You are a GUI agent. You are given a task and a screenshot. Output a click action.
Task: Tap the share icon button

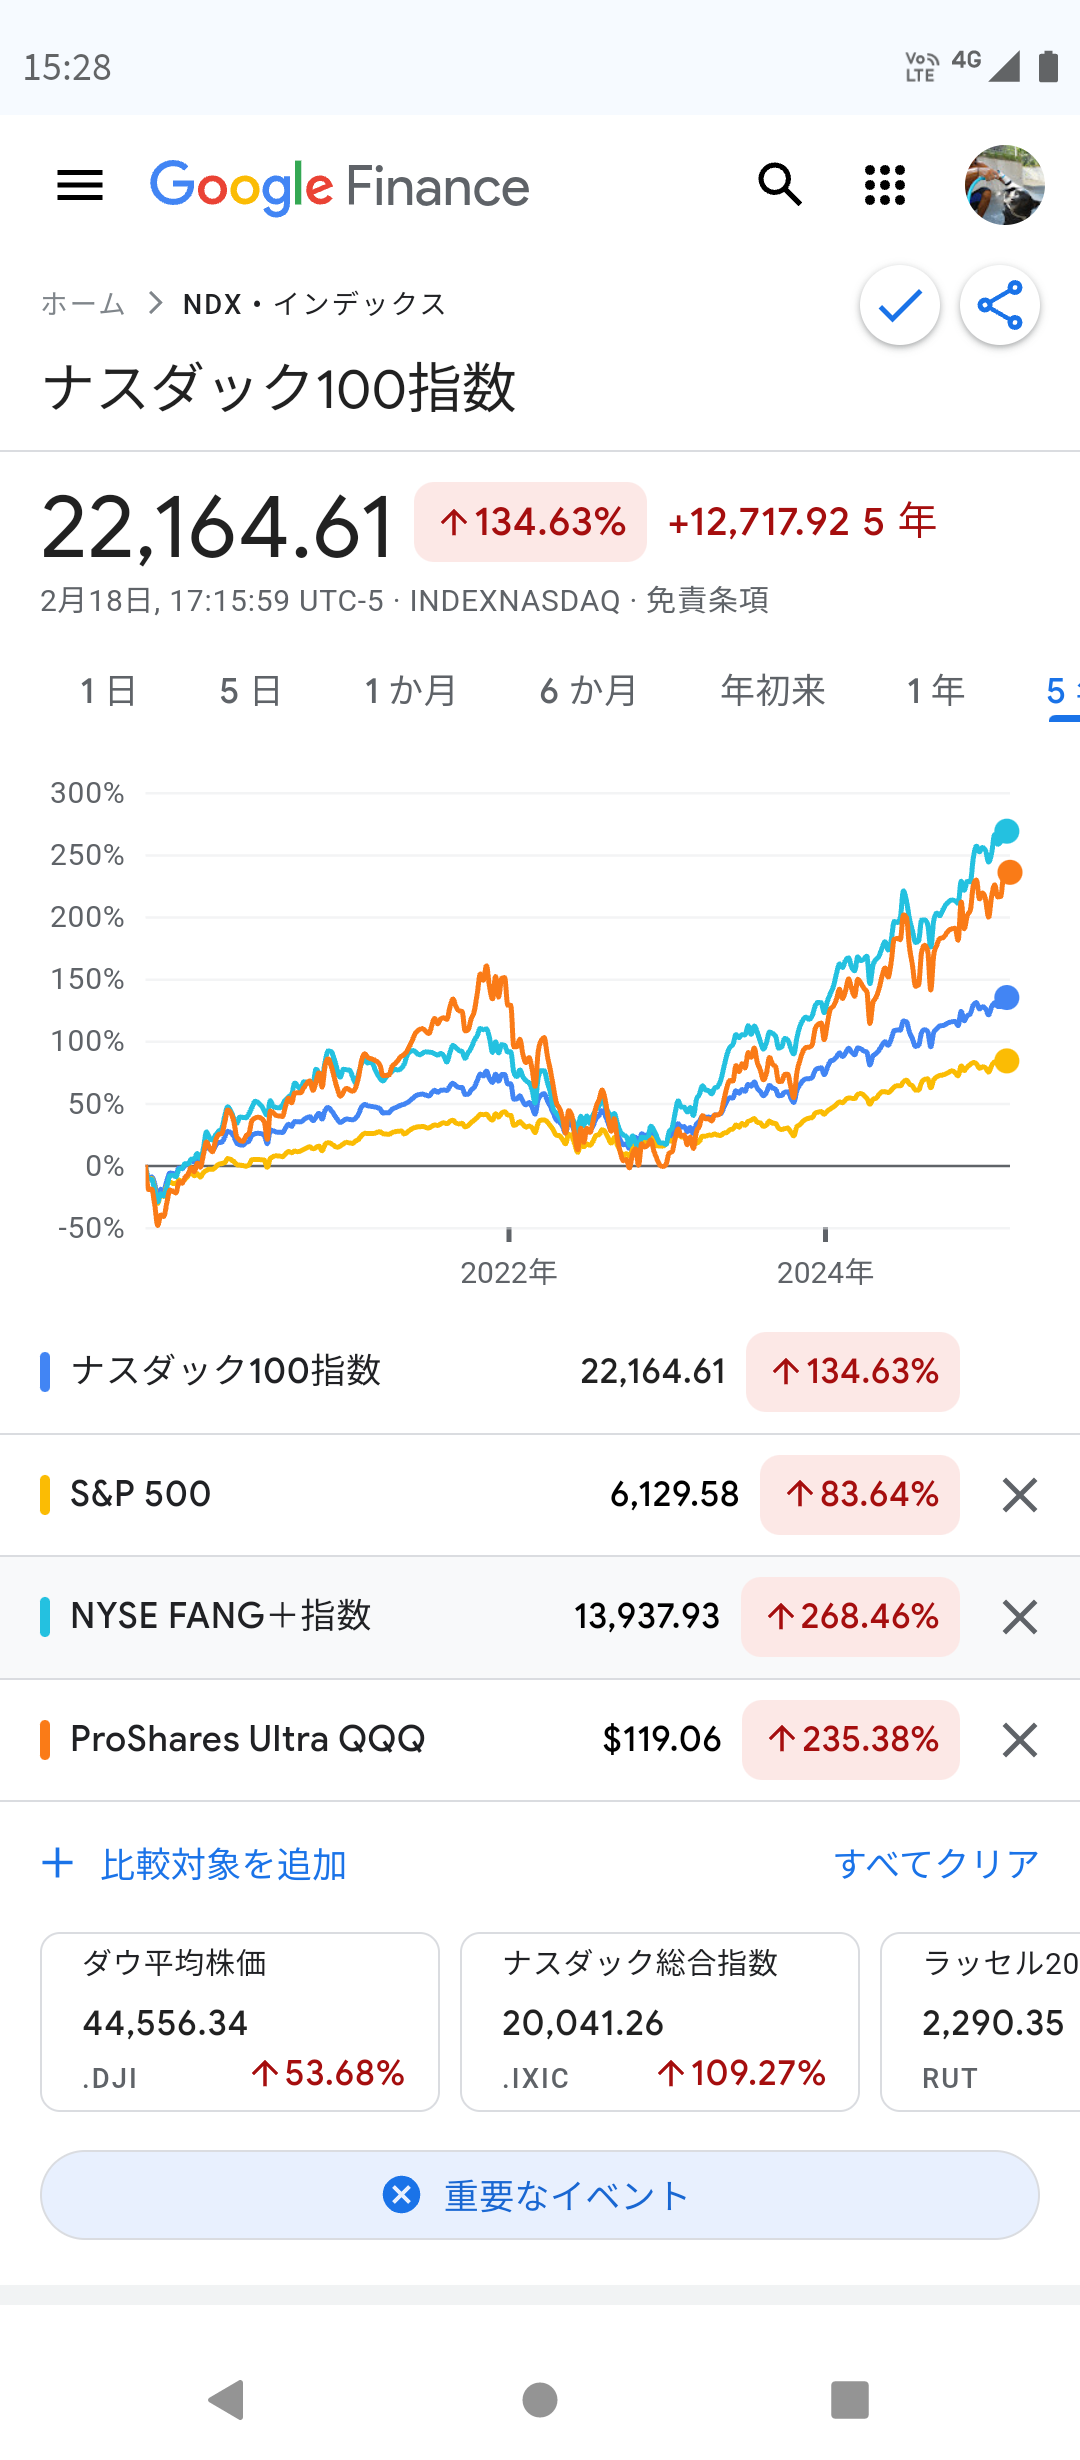coord(999,305)
